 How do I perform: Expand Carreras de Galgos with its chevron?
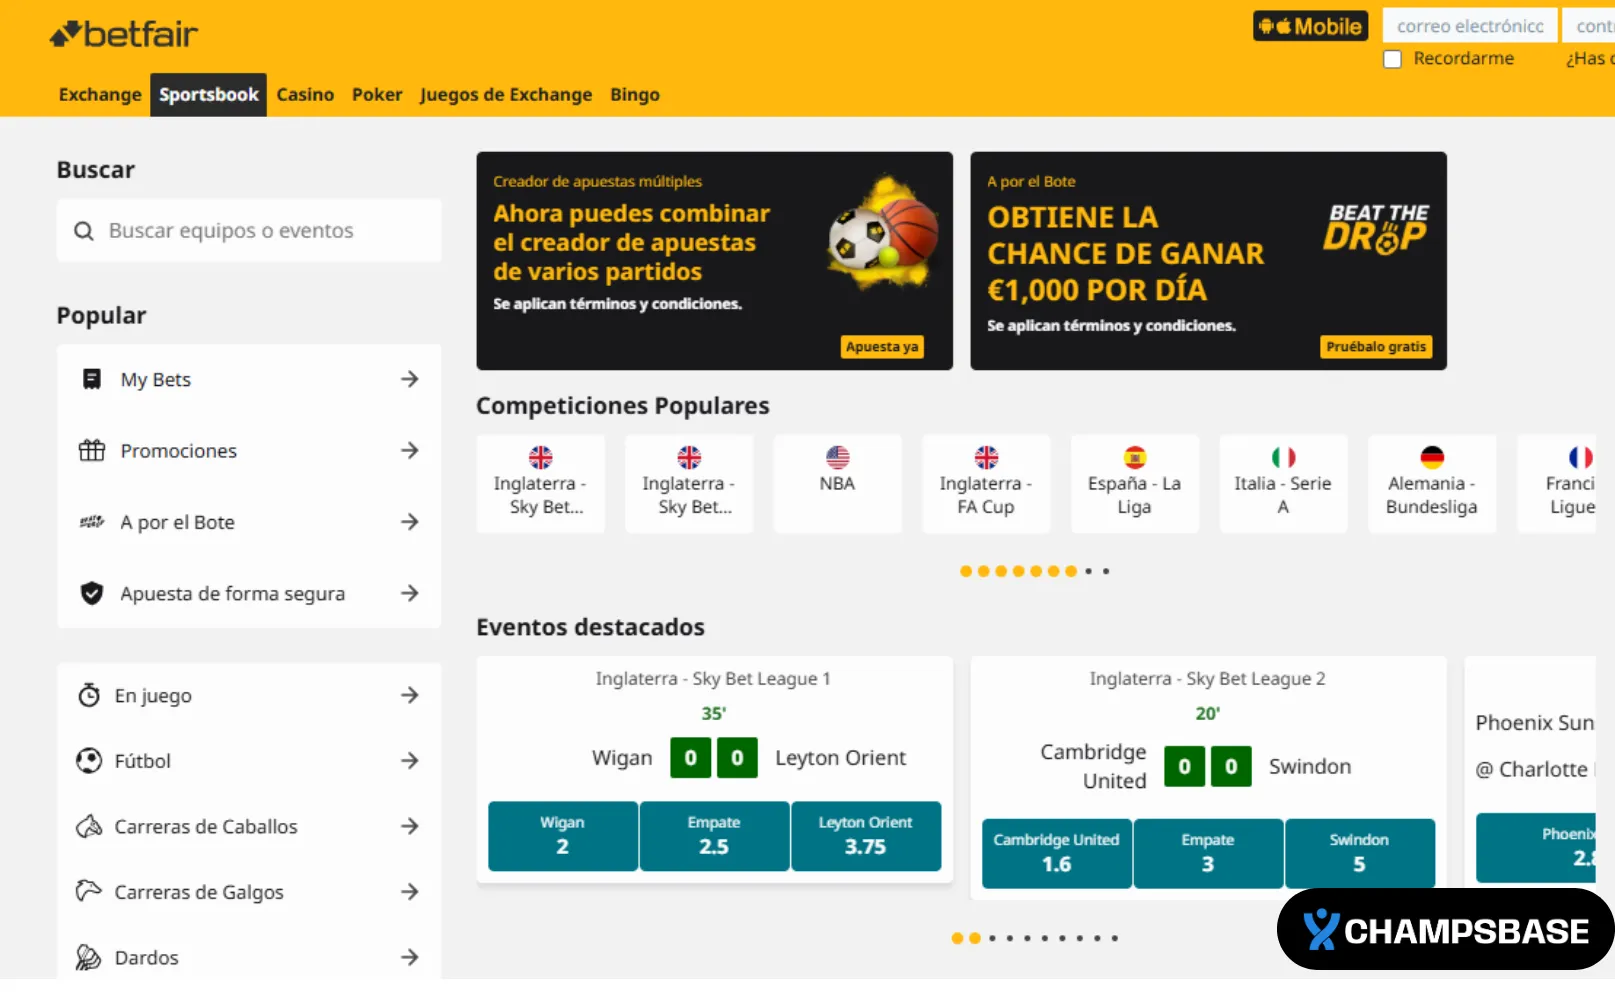[410, 891]
